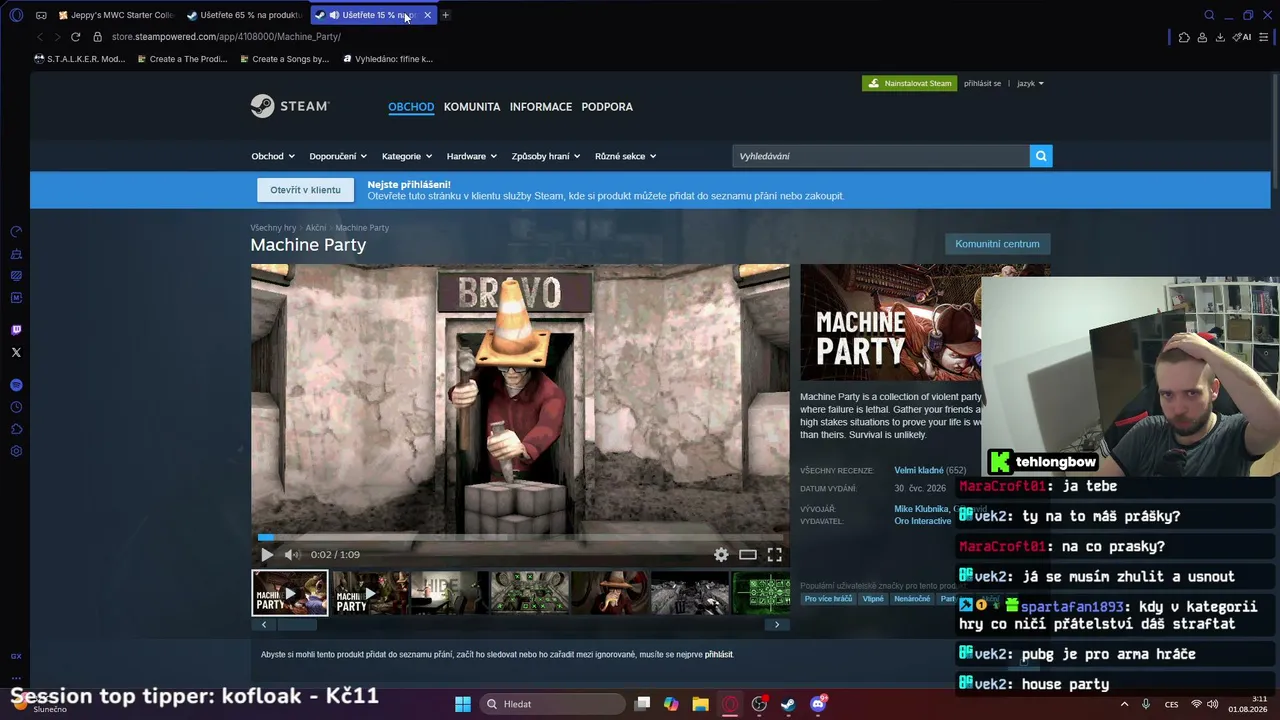Mute the audio-playing browser tab
The width and height of the screenshot is (1280, 720).
tap(334, 15)
